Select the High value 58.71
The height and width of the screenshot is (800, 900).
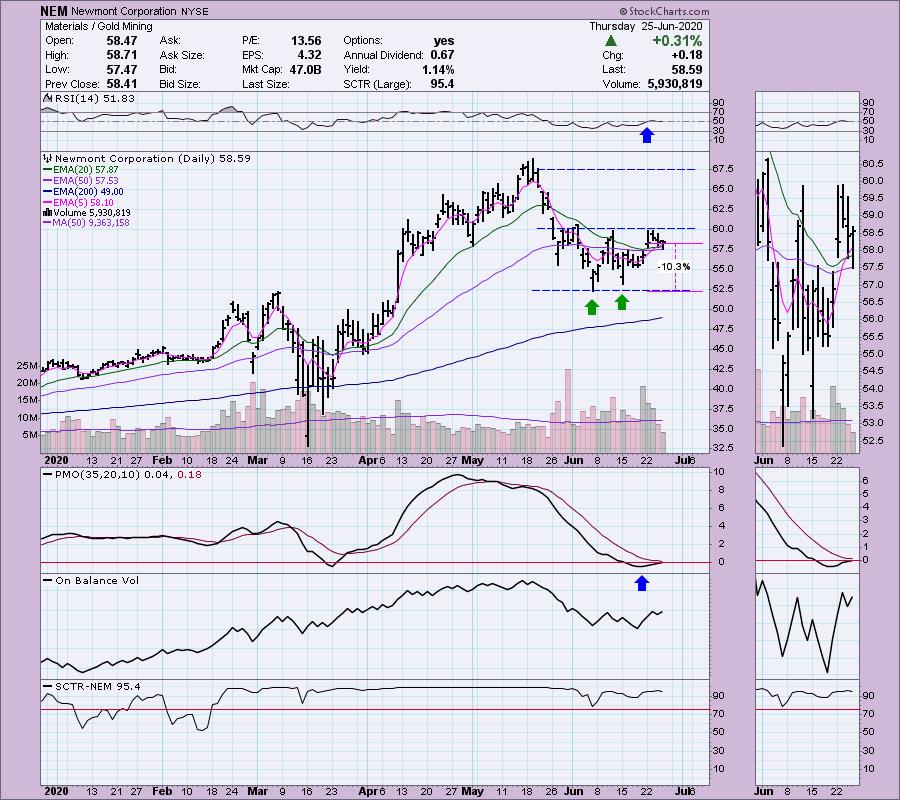click(122, 55)
